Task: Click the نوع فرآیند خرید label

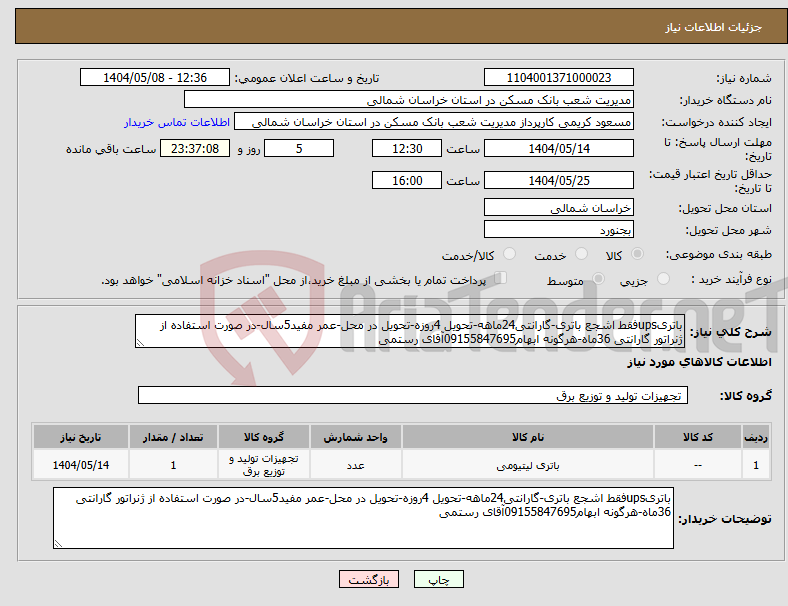Action: coord(731,279)
